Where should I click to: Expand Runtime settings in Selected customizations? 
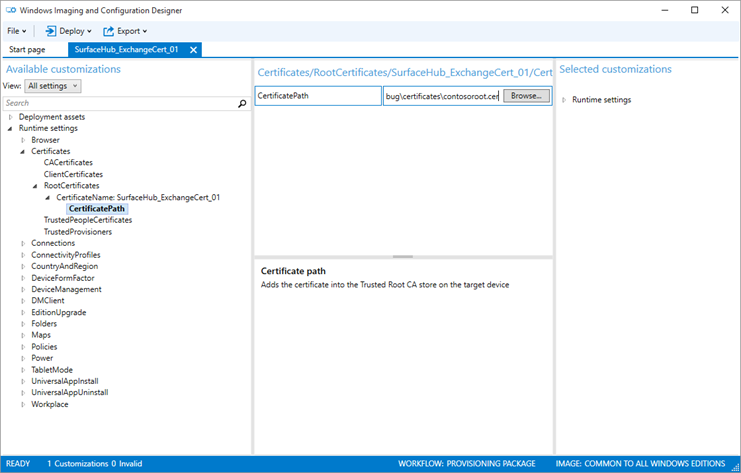[564, 100]
